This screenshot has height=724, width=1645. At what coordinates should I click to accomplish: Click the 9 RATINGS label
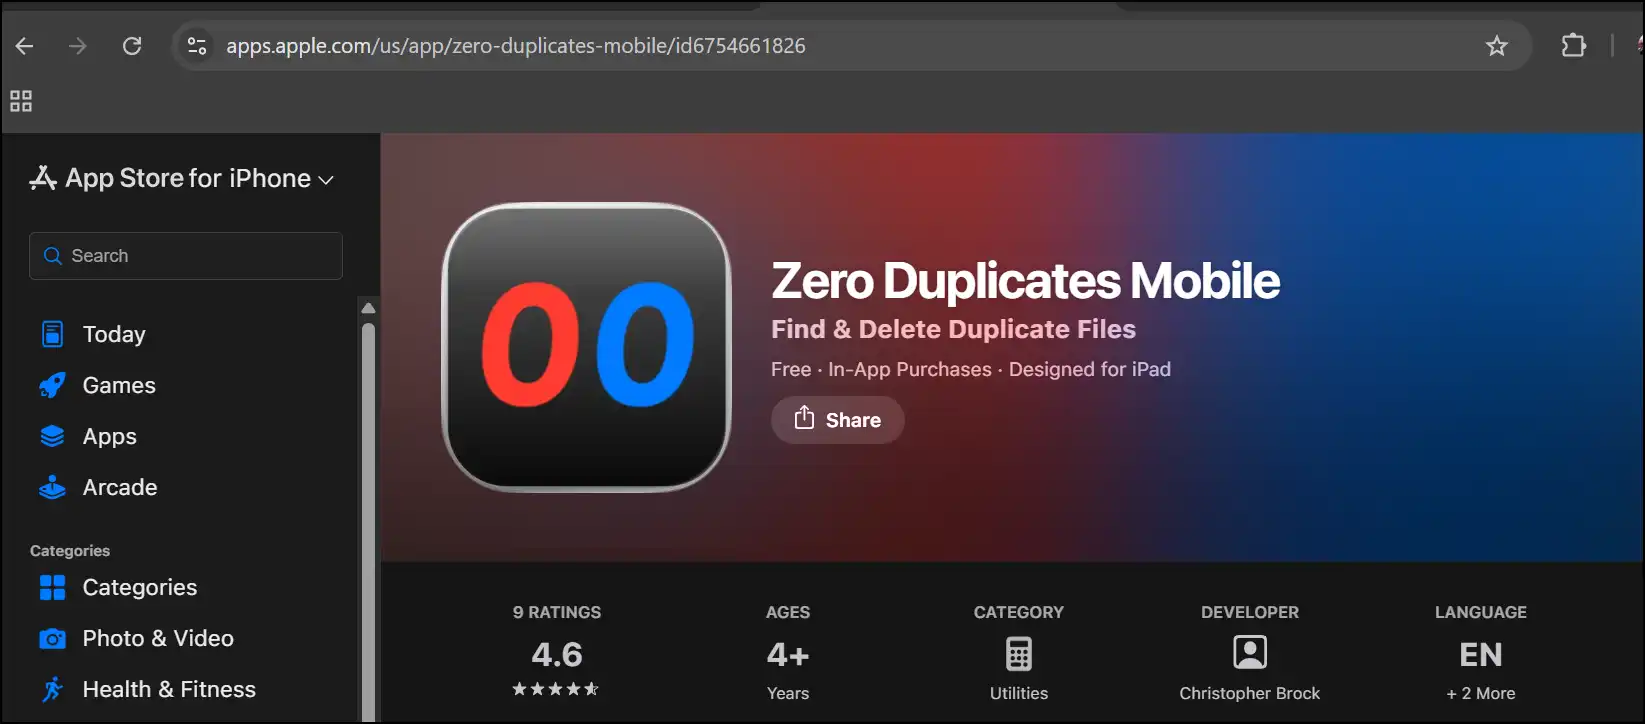[x=557, y=612]
